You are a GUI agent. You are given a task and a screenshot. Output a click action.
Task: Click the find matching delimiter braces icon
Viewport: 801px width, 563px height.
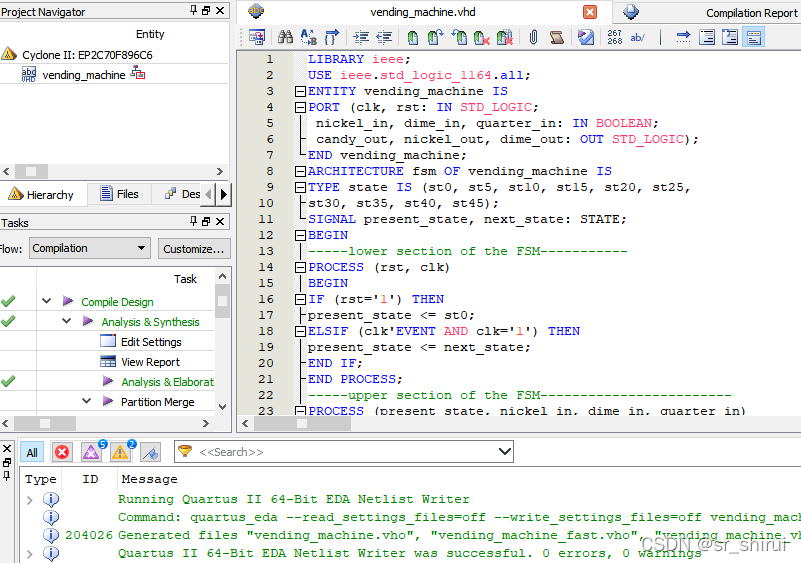coord(332,37)
